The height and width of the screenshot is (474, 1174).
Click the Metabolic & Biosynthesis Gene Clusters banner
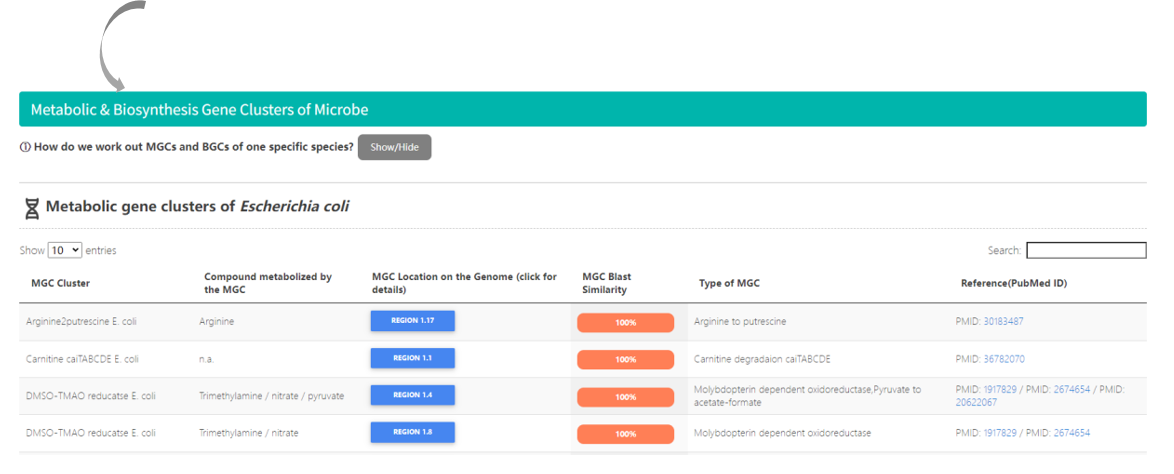[x=582, y=109]
